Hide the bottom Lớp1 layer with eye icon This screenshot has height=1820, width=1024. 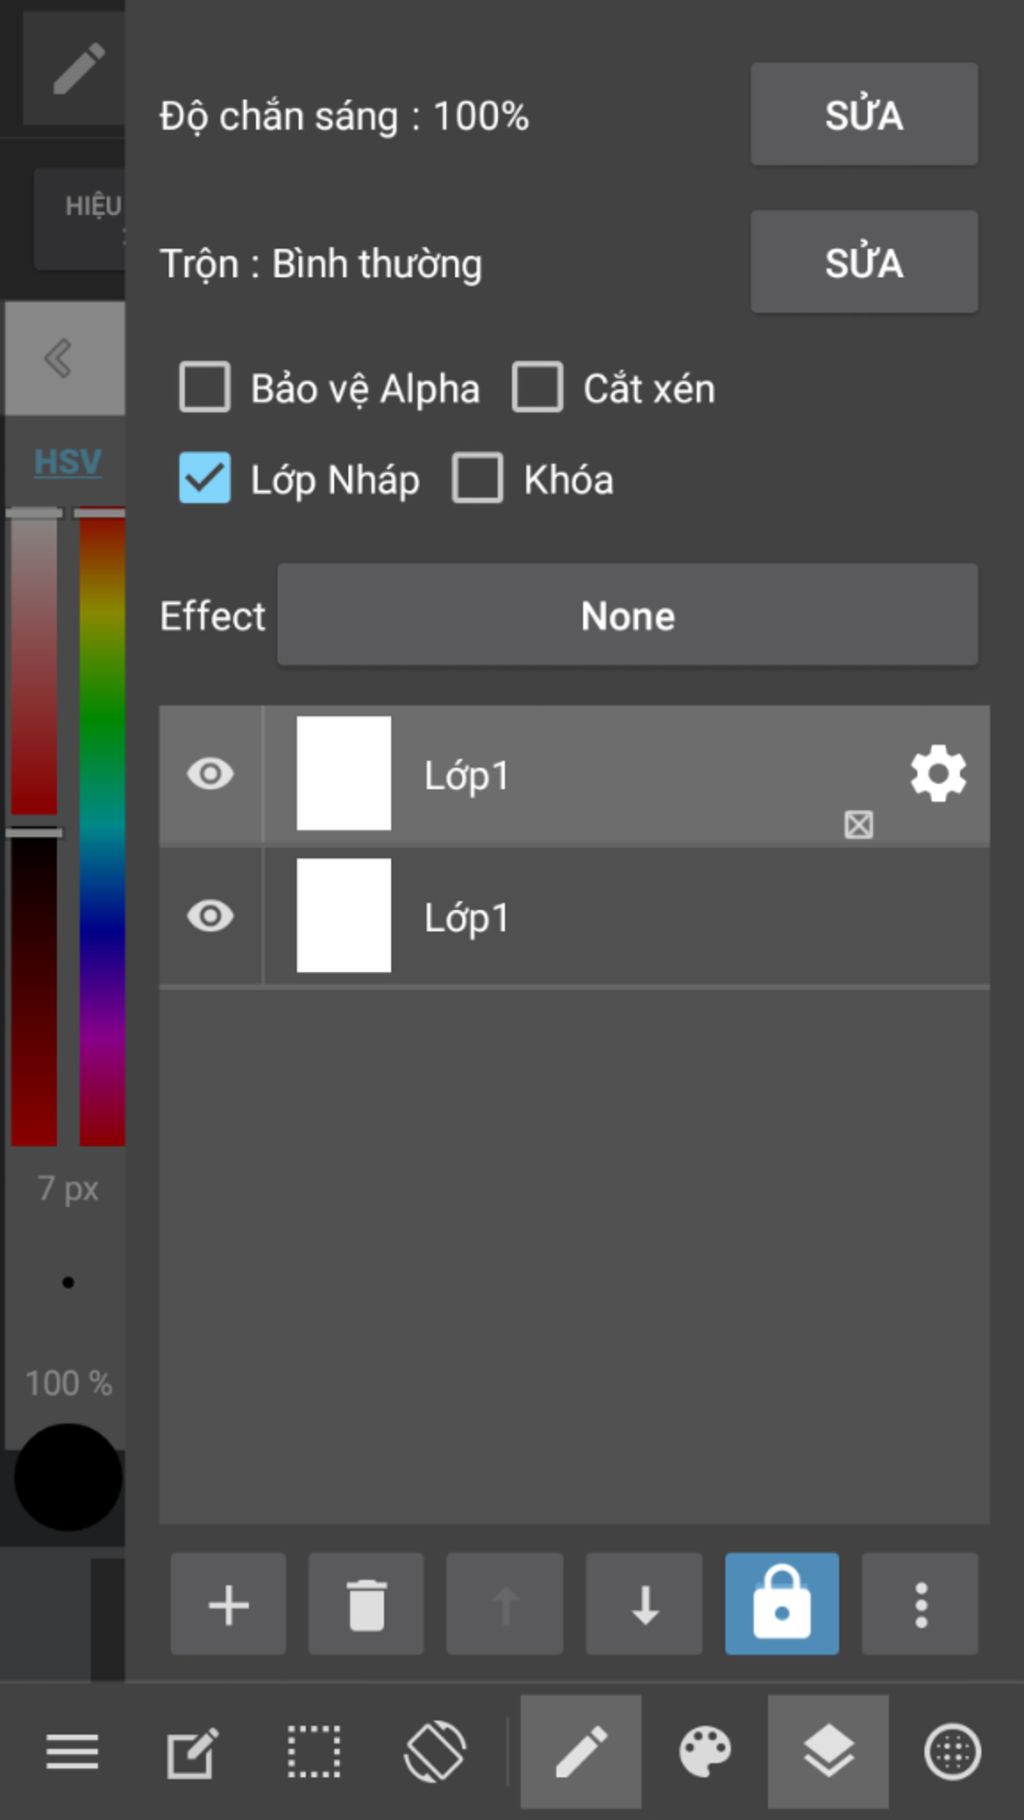pyautogui.click(x=210, y=916)
